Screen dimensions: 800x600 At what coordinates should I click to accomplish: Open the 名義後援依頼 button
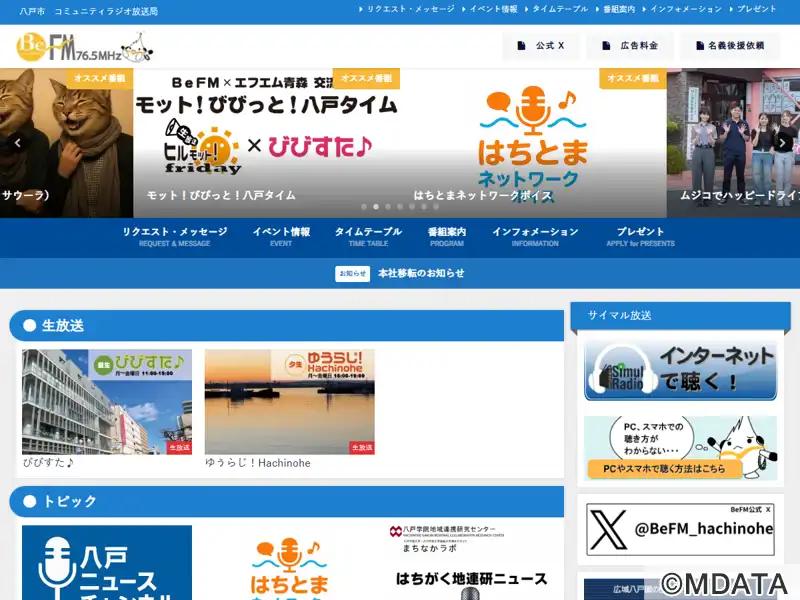[730, 46]
